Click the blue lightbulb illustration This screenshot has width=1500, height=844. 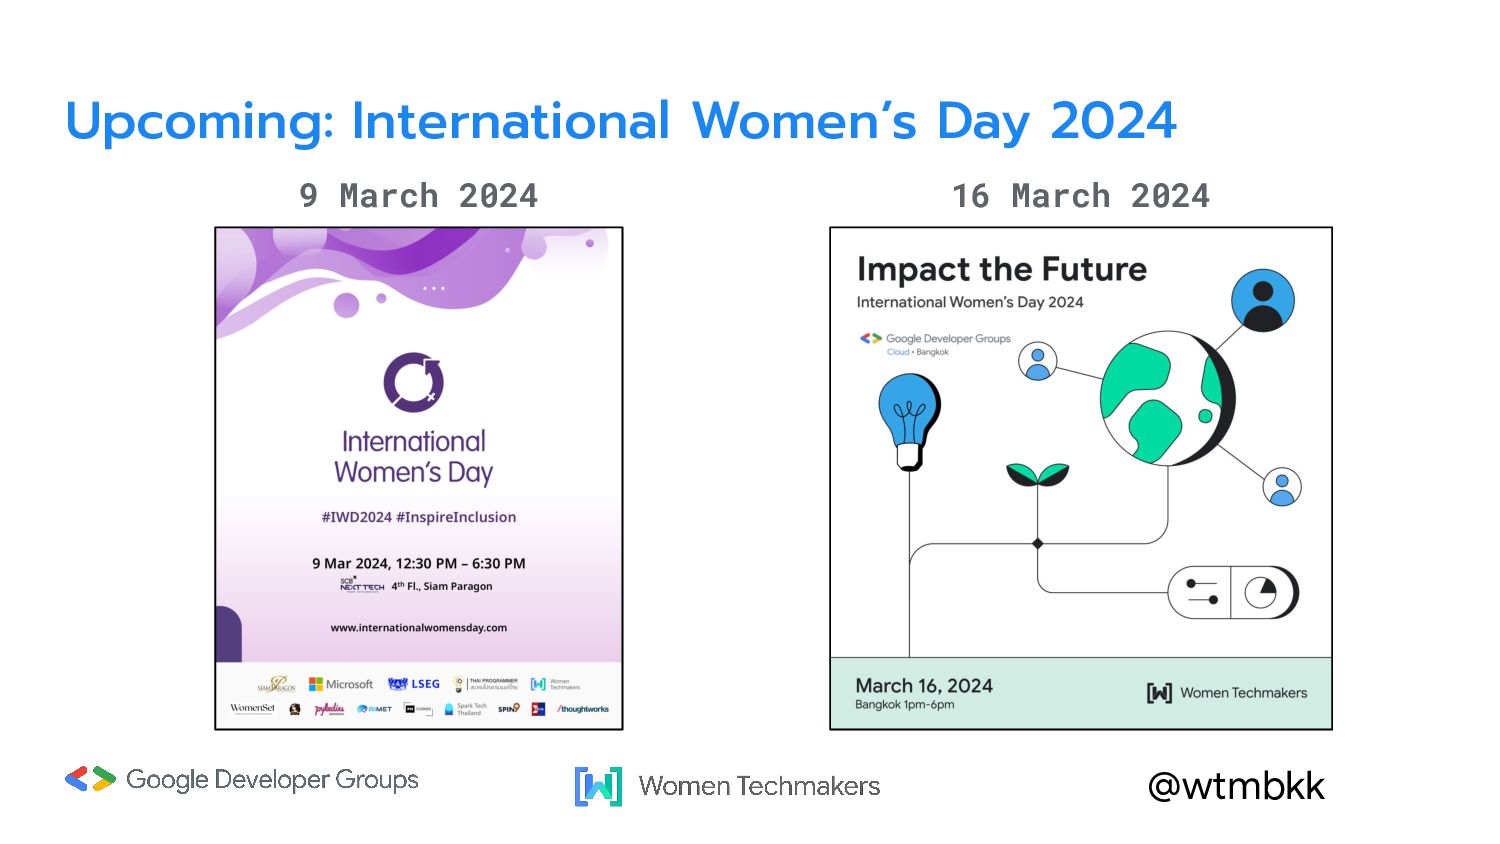click(x=909, y=421)
